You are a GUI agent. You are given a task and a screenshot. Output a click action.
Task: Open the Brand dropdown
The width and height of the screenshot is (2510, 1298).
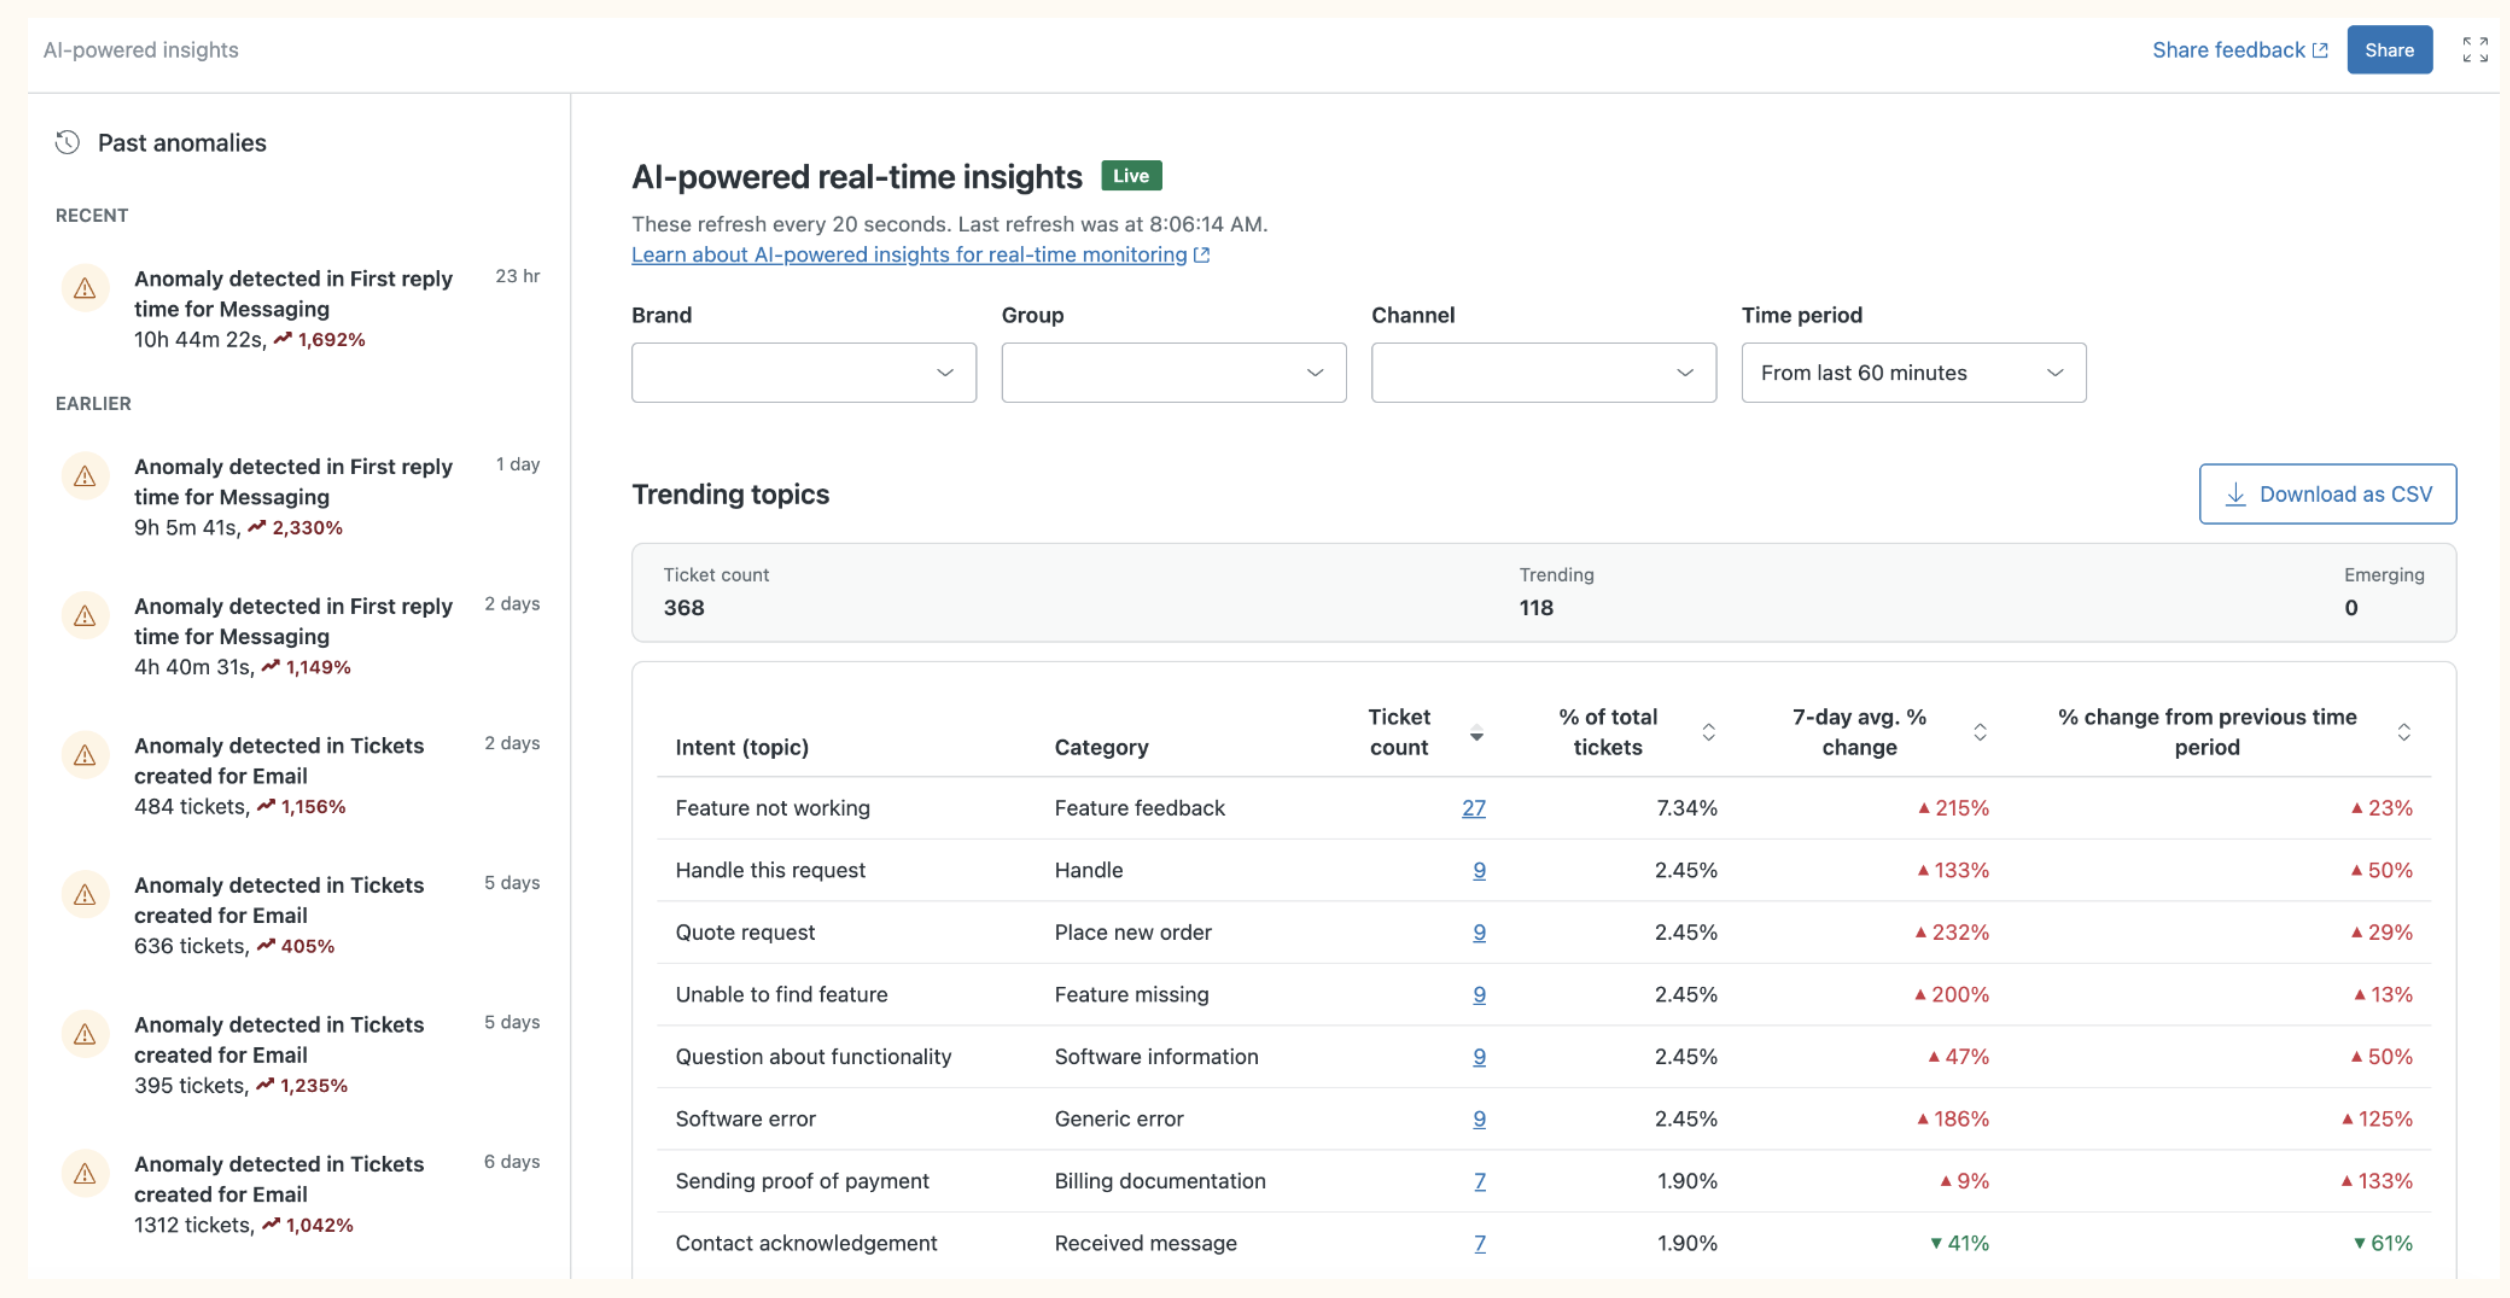pyautogui.click(x=804, y=373)
